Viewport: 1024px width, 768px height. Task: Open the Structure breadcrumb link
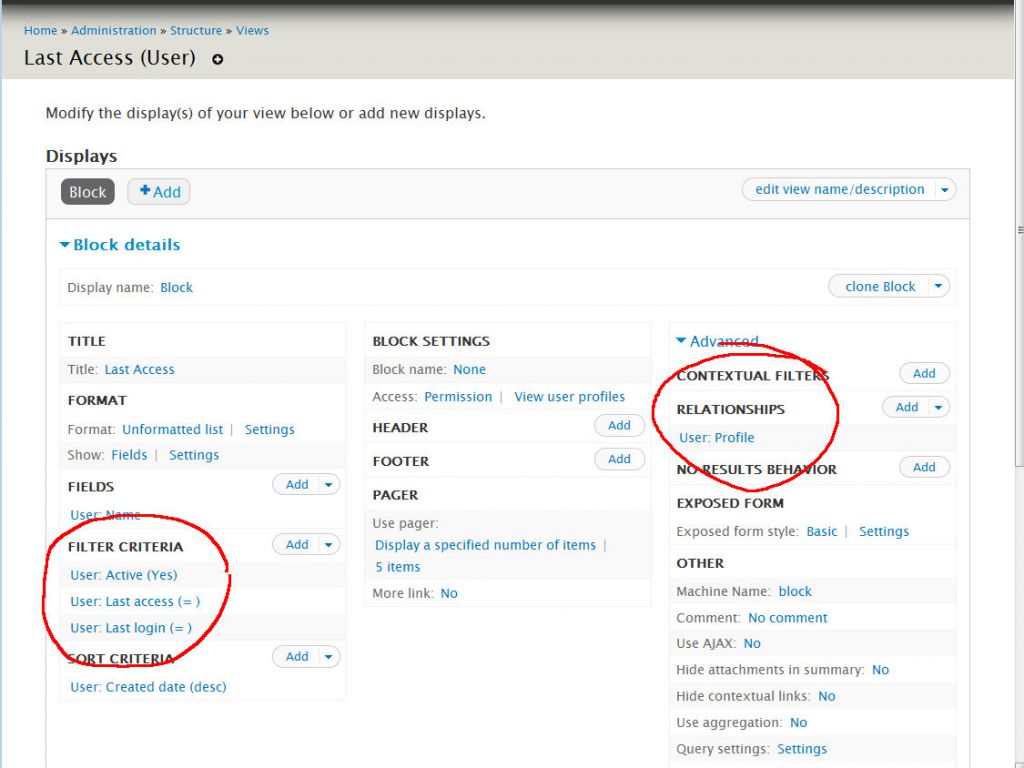coord(196,31)
